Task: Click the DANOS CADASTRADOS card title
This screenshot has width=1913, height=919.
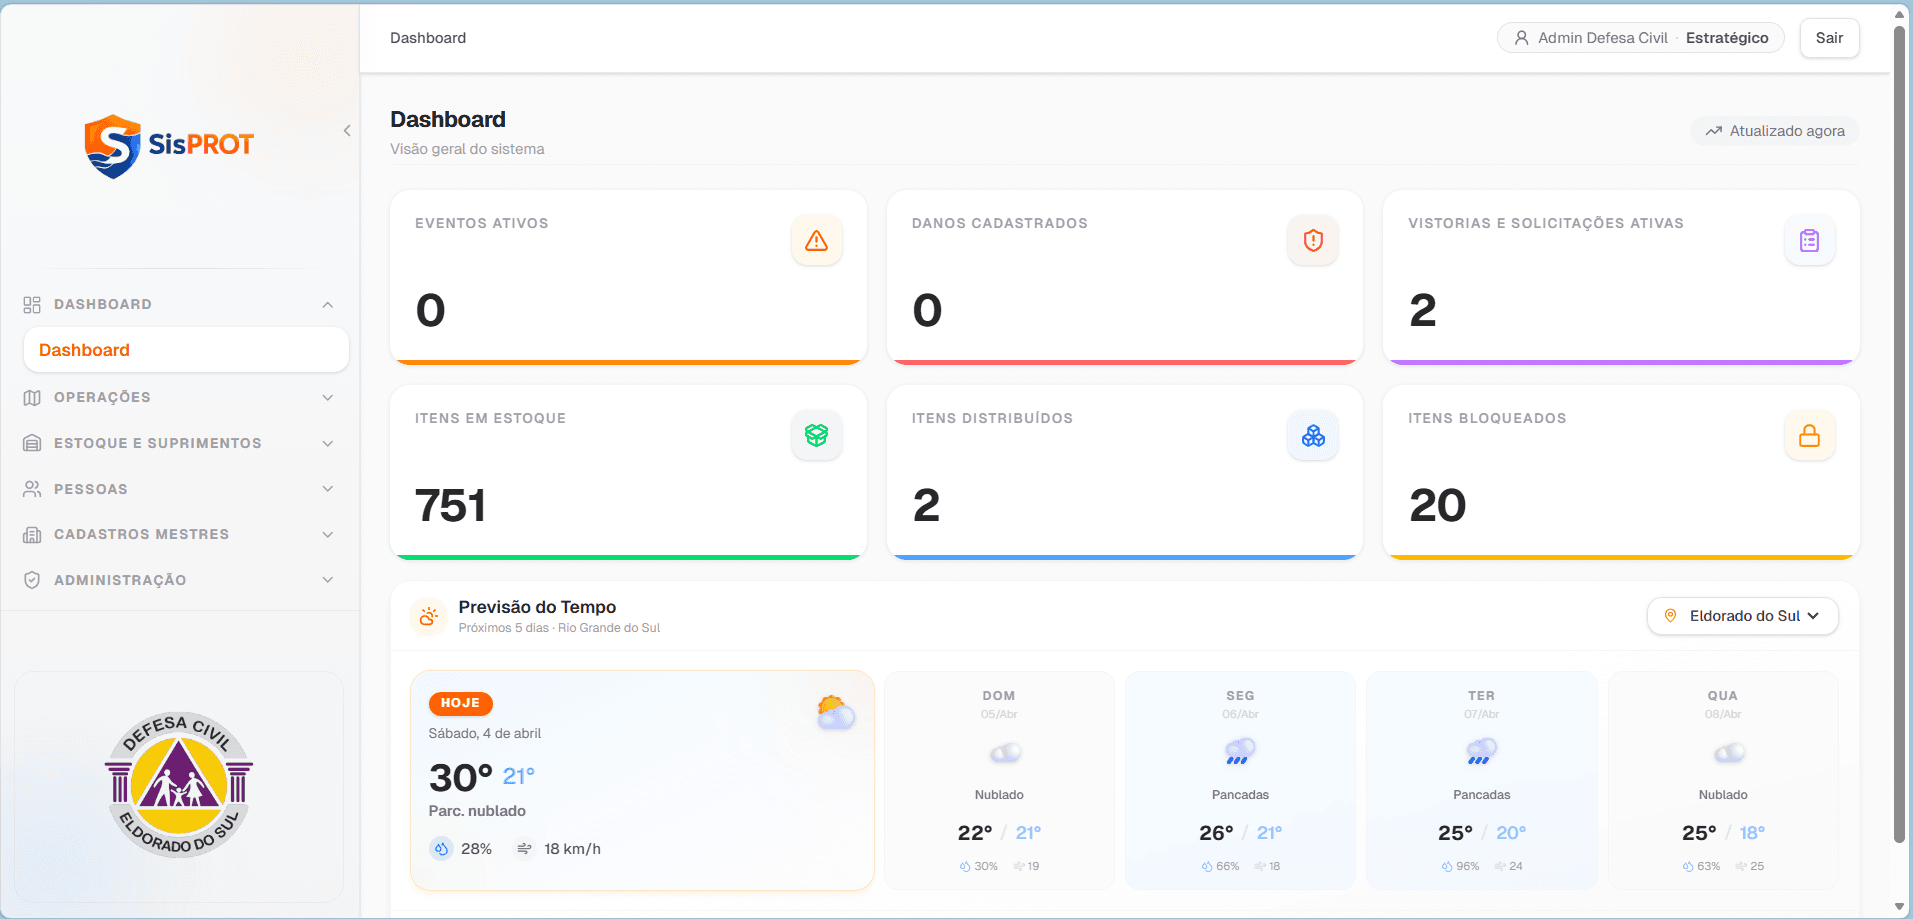Action: pos(1000,223)
